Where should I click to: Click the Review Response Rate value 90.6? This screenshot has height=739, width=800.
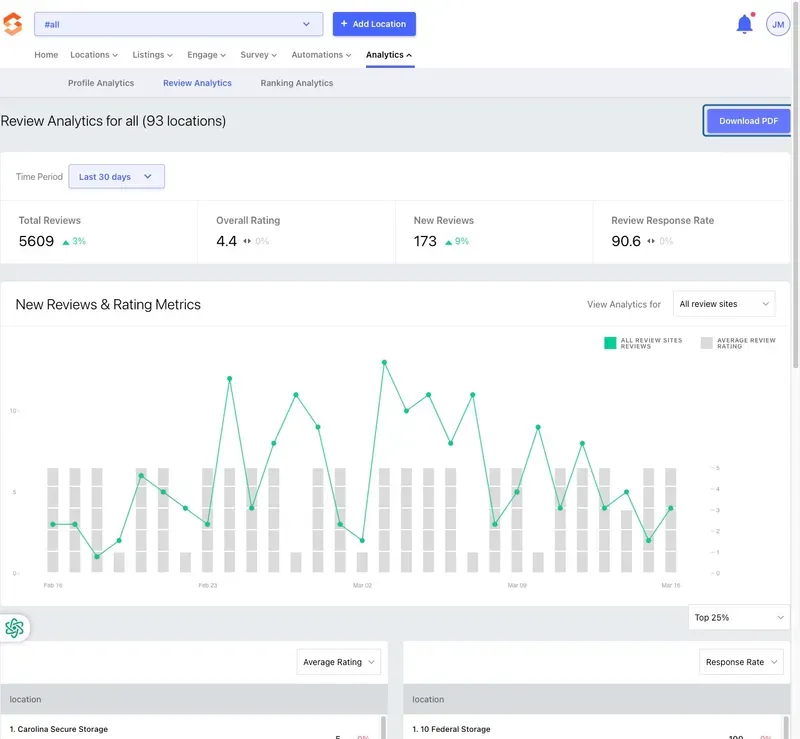coord(626,241)
